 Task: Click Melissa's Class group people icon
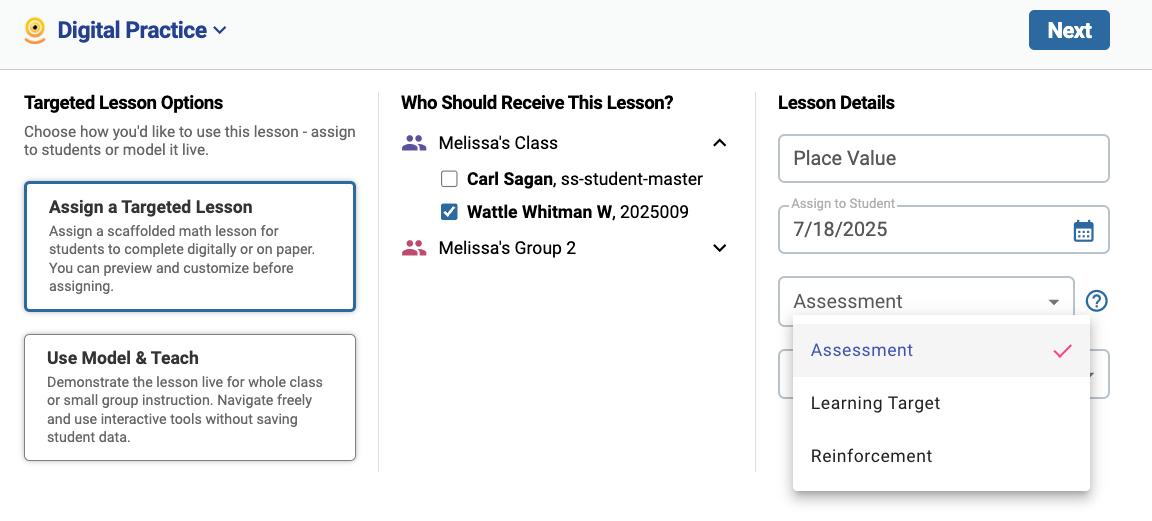pyautogui.click(x=414, y=143)
